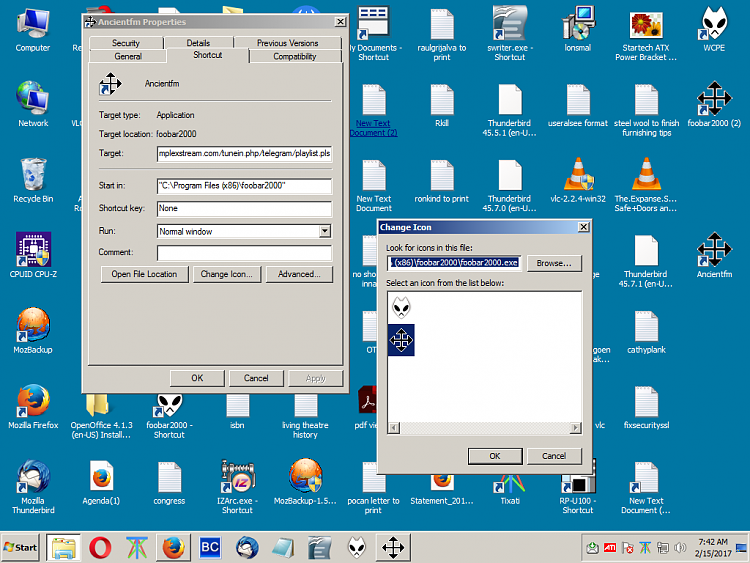Open Startech ATX Power Bracket image file
This screenshot has height=563, width=750.
click(646, 34)
